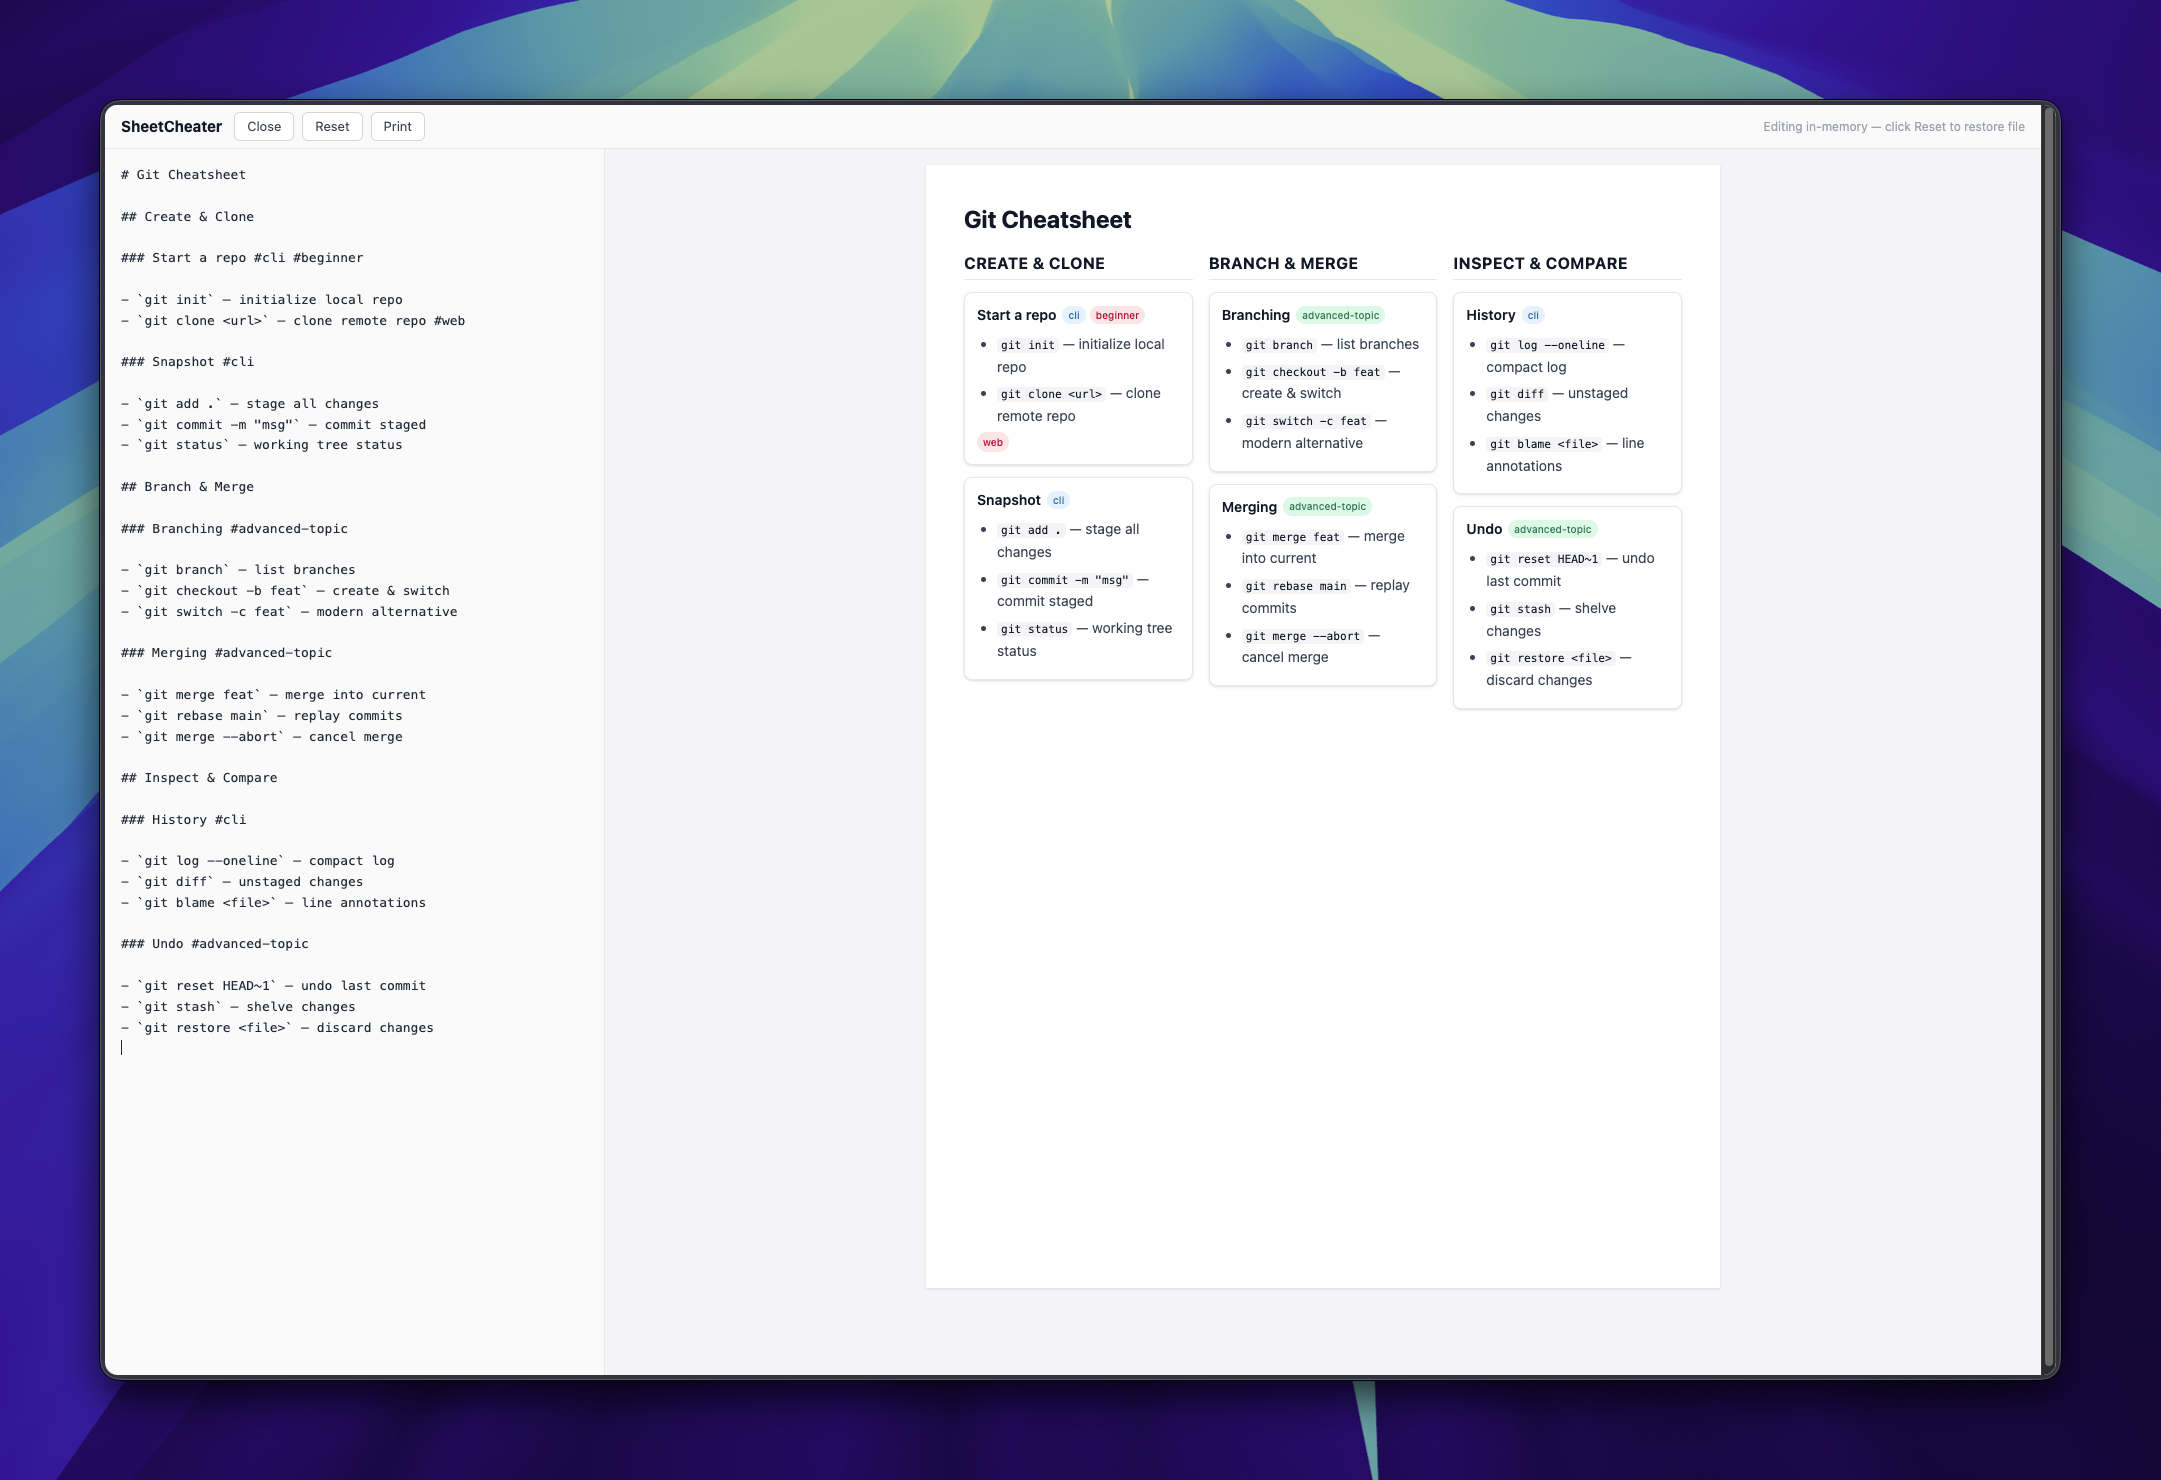Click the `git merge feat` editor line
2161x1480 pixels.
coord(273,695)
